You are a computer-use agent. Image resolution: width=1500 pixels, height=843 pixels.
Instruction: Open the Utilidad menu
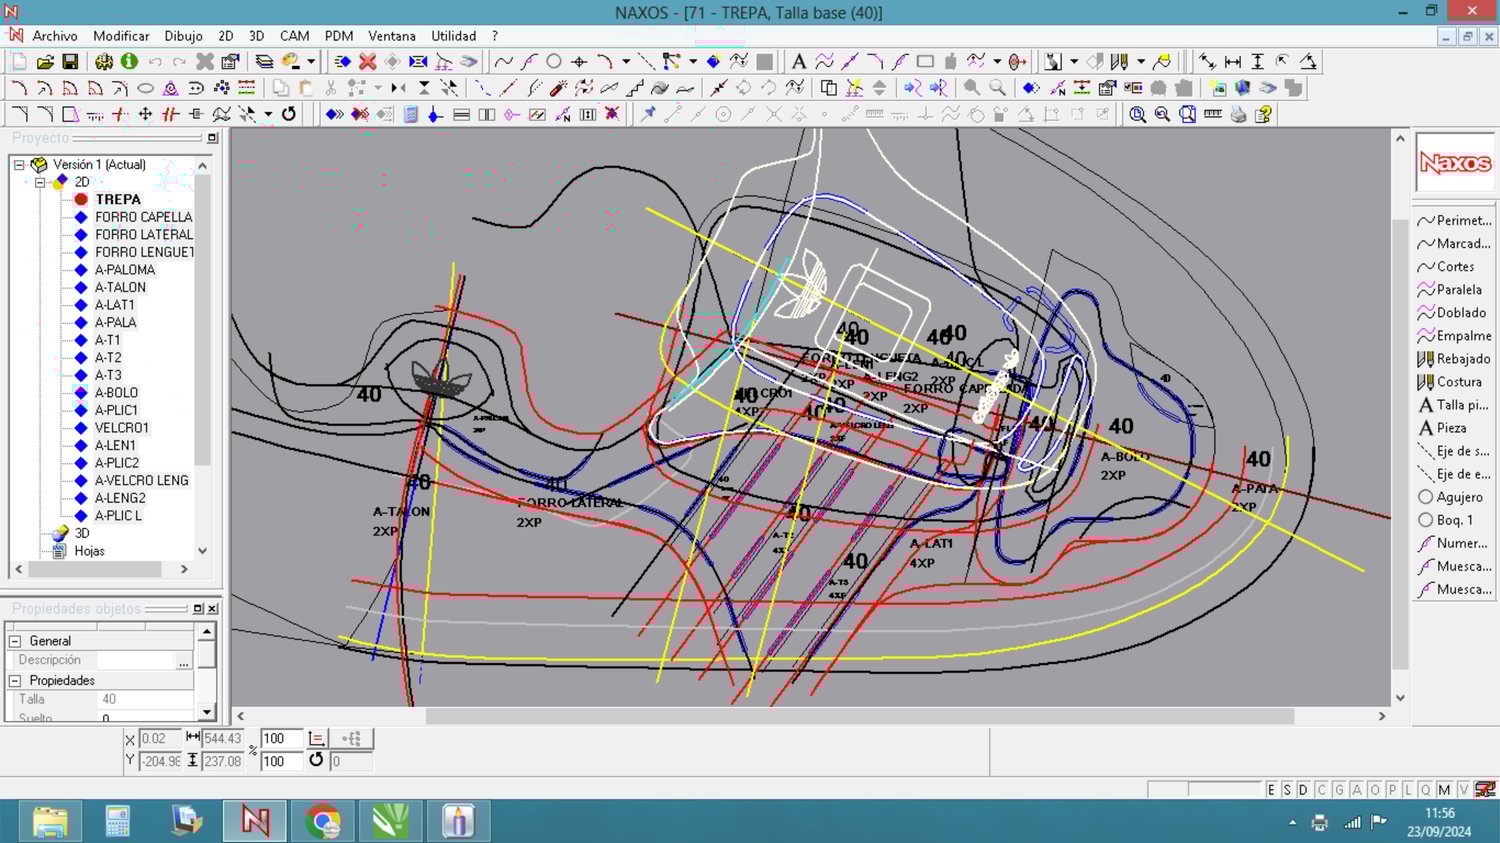pyautogui.click(x=453, y=36)
